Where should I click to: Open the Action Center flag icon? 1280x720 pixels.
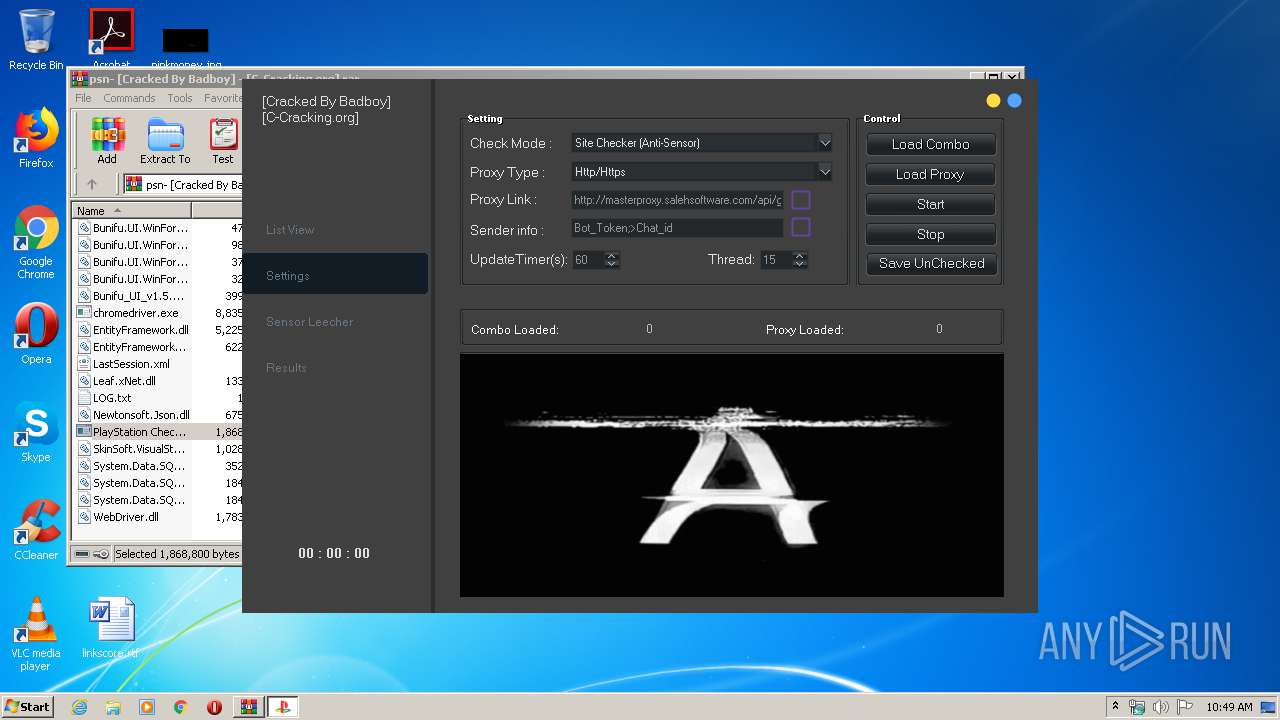pos(1183,707)
